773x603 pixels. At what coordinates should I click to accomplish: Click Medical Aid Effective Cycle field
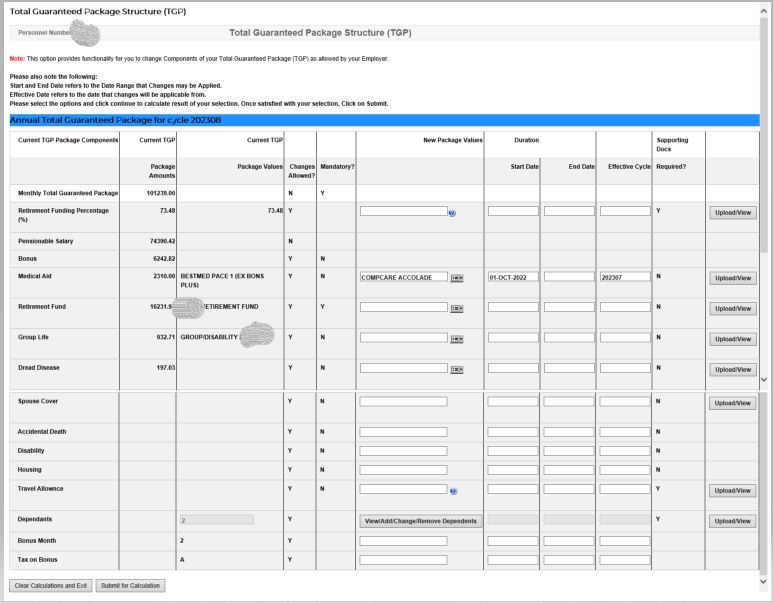(x=624, y=277)
